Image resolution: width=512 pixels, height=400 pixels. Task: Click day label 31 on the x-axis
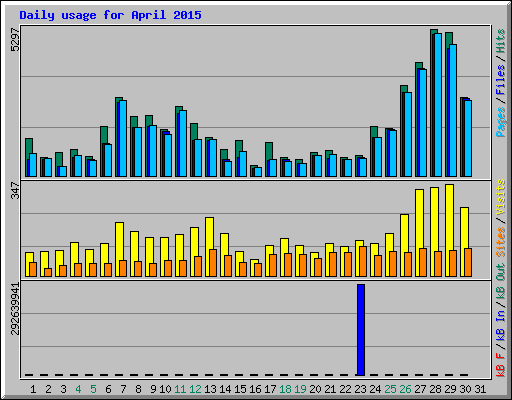pyautogui.click(x=480, y=389)
